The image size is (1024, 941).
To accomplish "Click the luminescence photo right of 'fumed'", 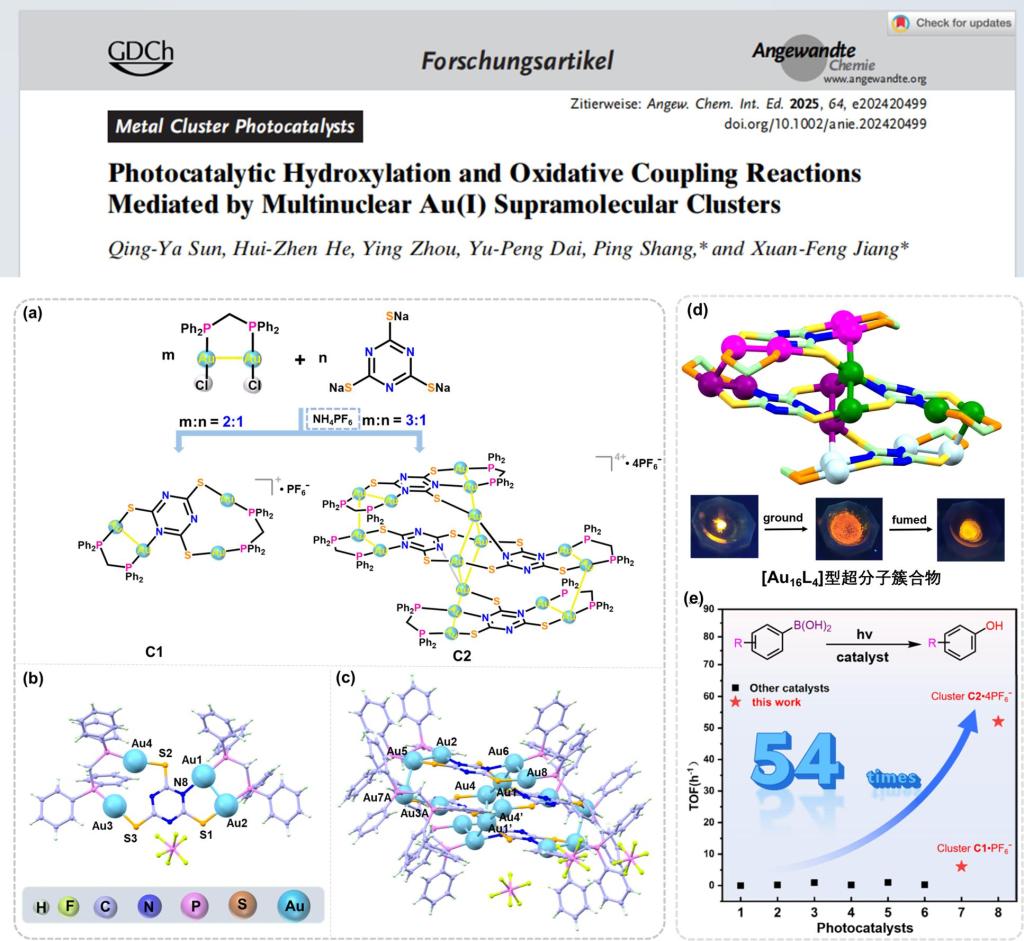I will 970,530.
